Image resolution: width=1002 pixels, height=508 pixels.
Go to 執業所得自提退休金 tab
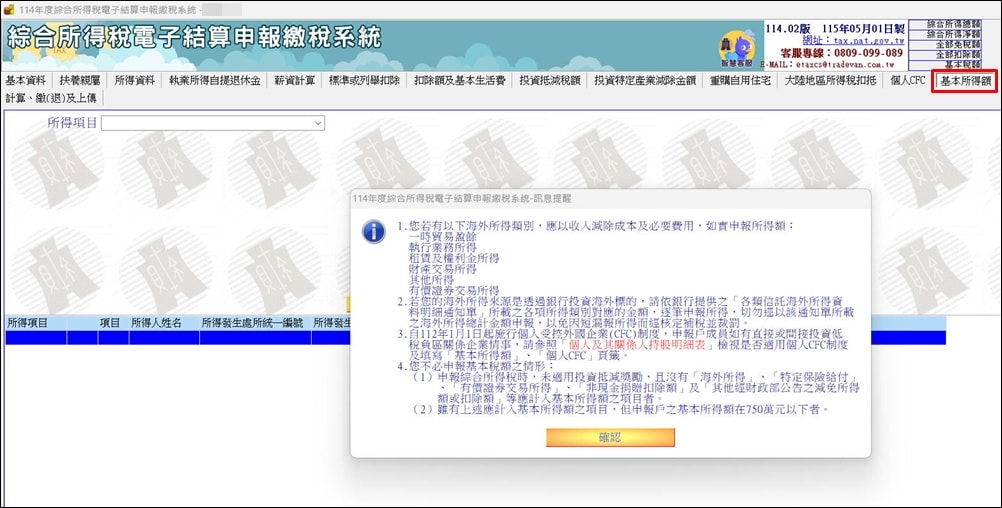215,81
